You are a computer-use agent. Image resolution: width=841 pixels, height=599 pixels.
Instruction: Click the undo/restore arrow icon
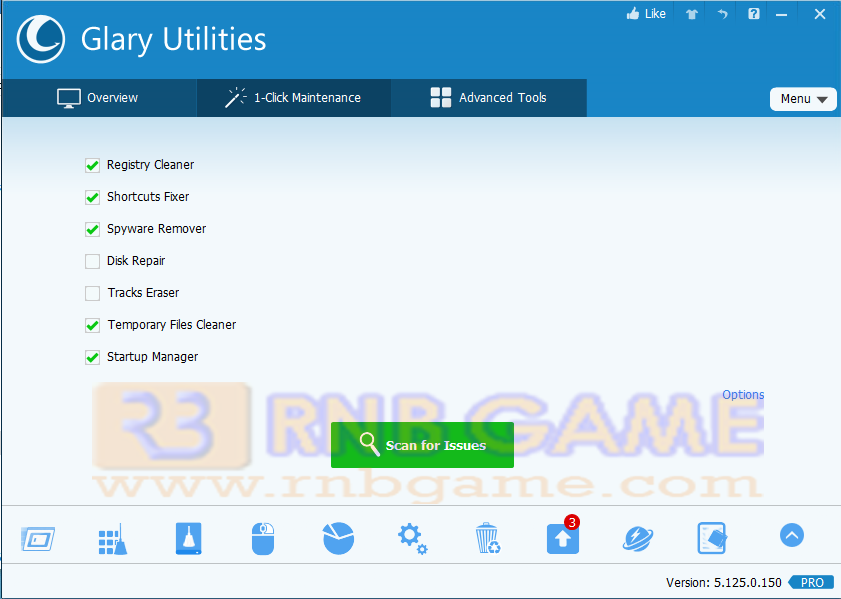(722, 14)
